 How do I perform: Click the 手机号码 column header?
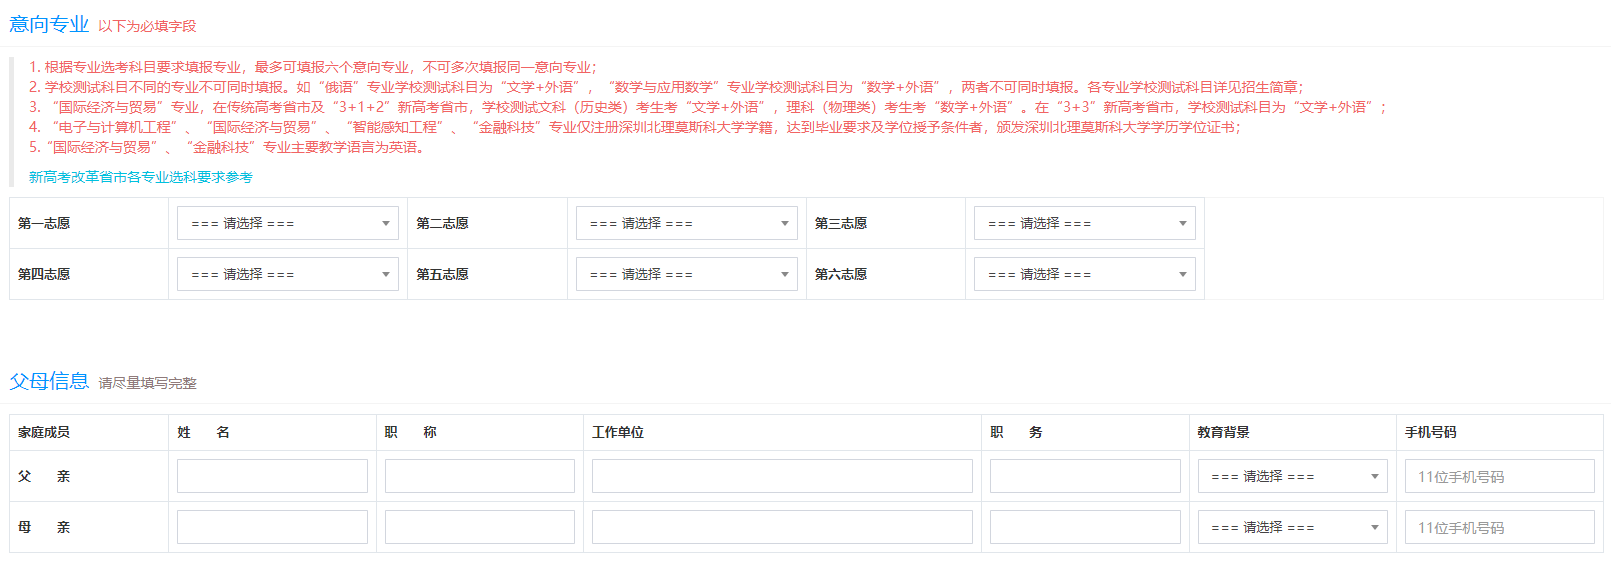(x=1431, y=432)
